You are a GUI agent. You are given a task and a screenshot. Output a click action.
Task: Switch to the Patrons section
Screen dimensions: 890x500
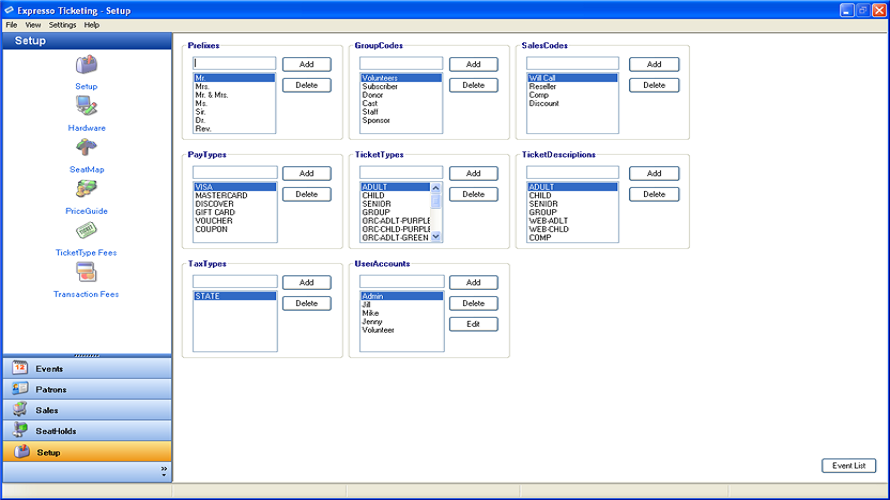87,389
